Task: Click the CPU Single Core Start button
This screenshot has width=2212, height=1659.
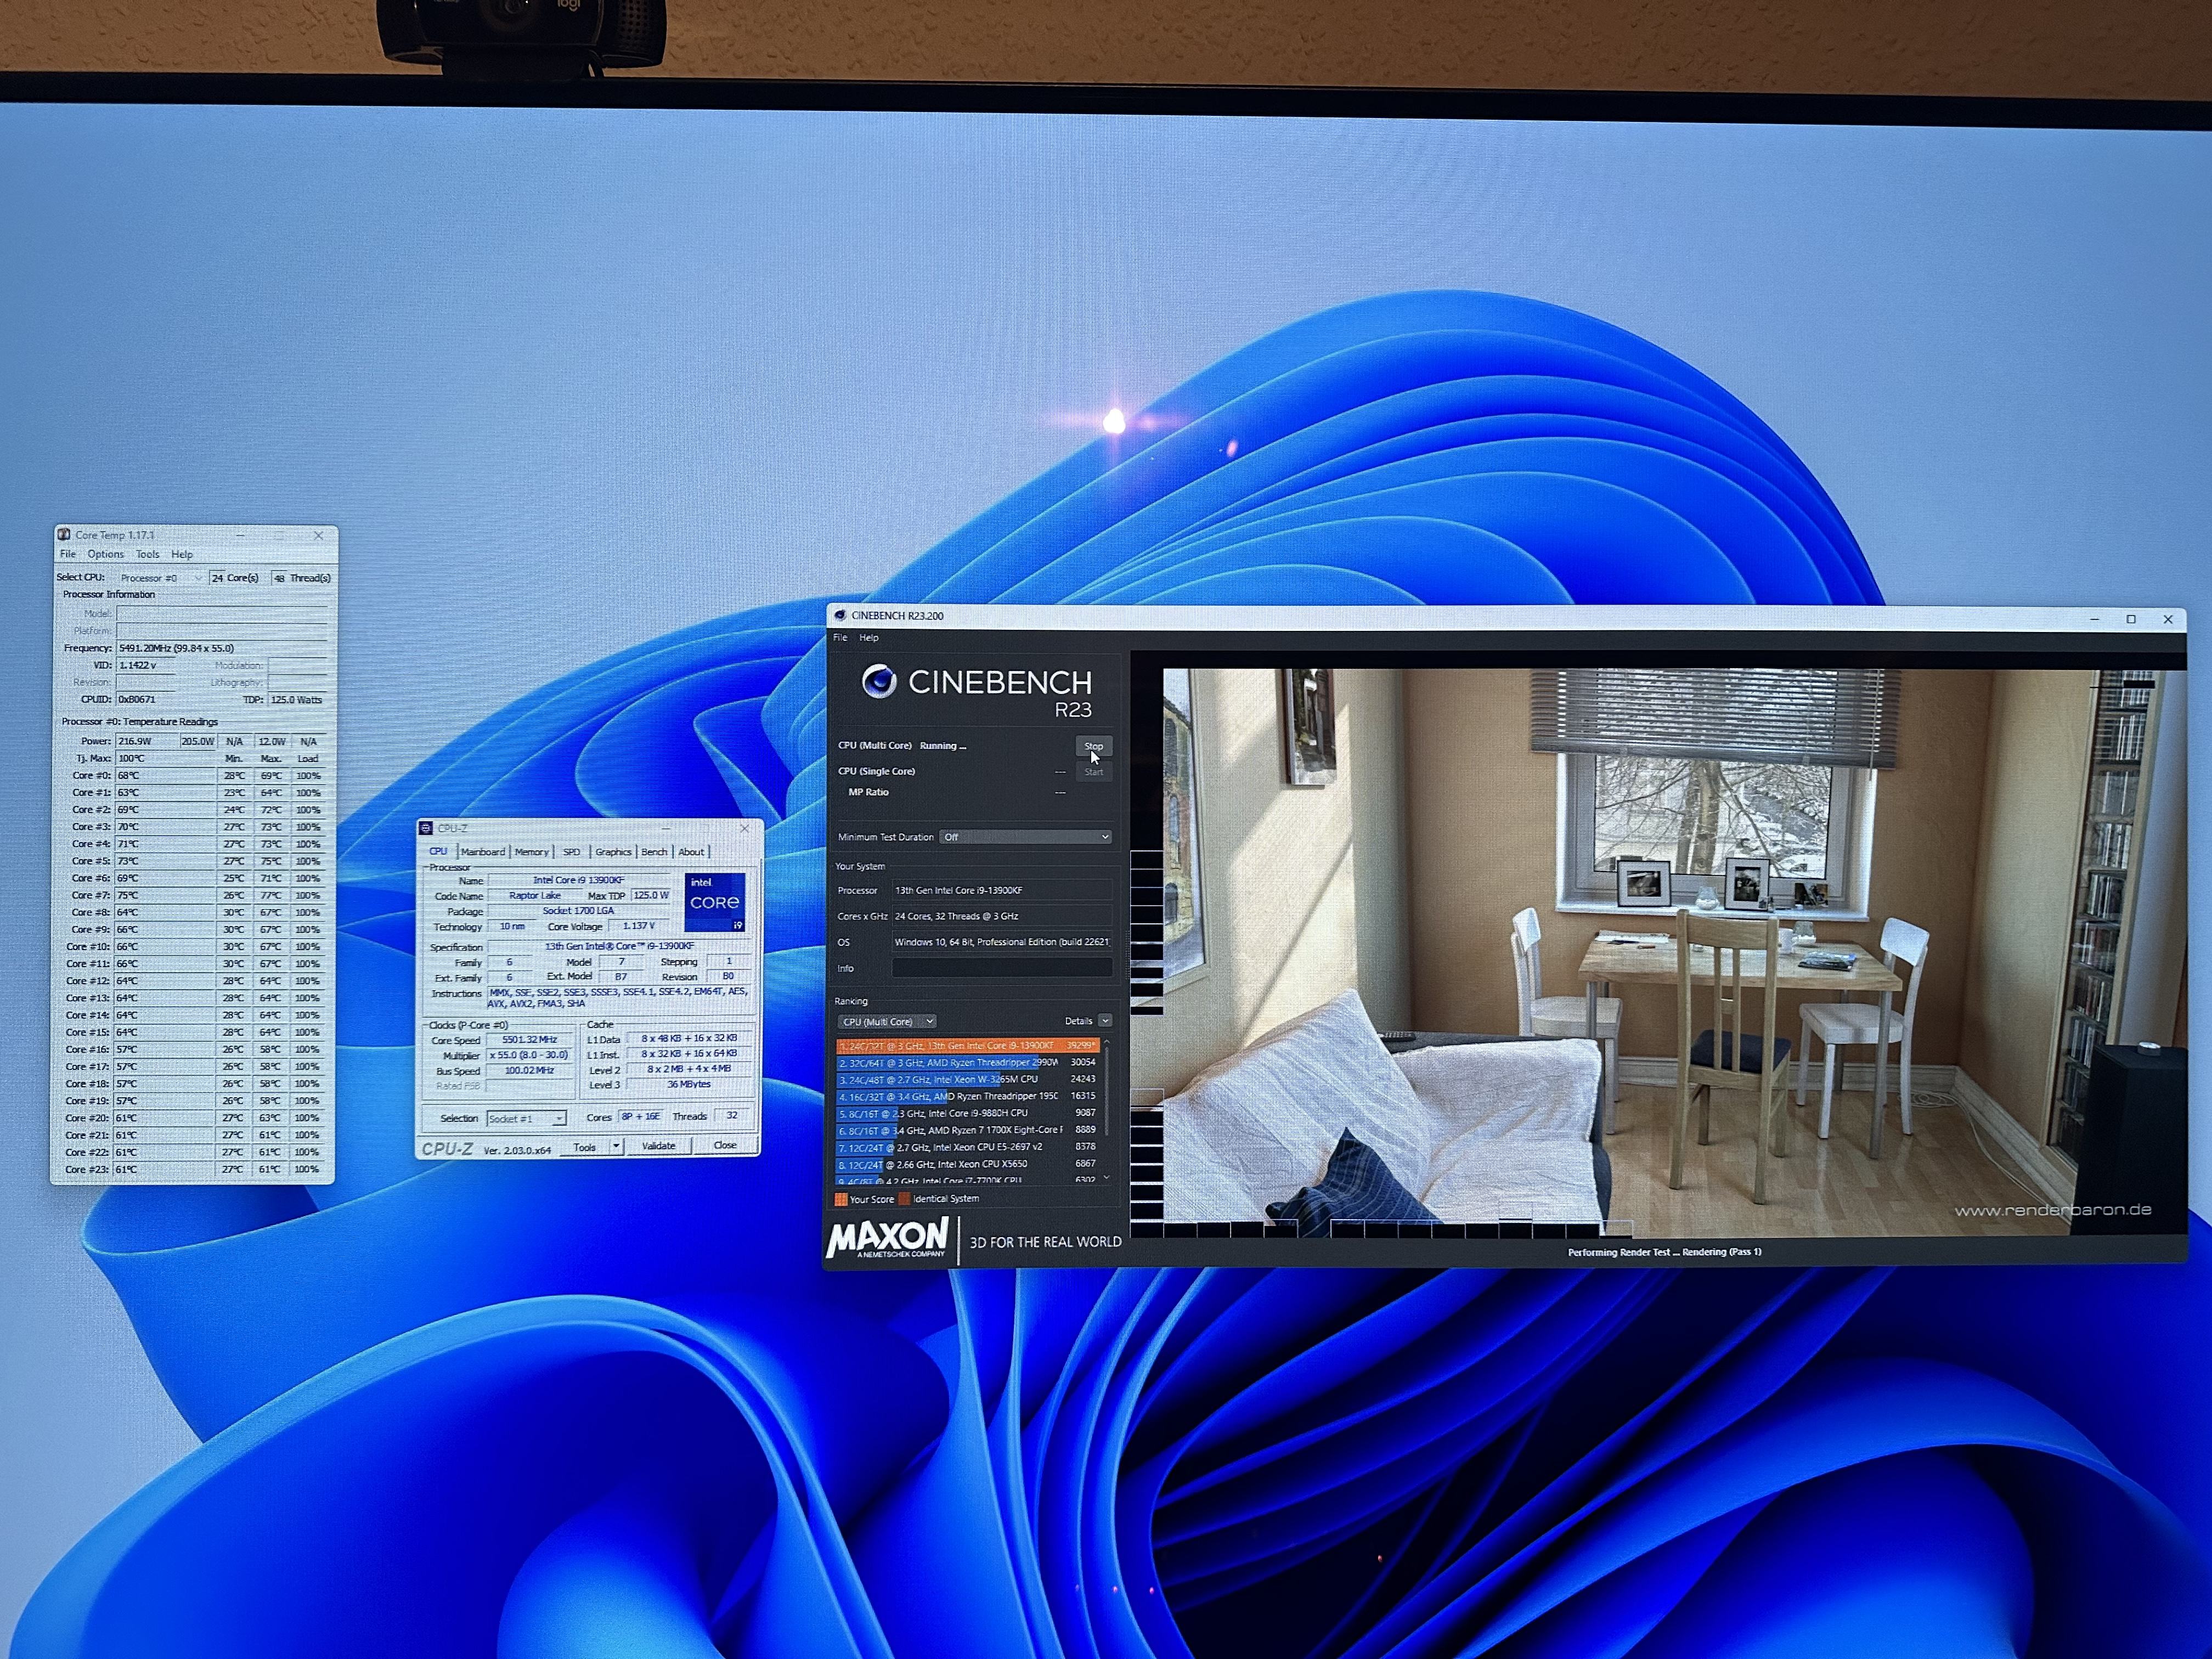Action: tap(1093, 772)
